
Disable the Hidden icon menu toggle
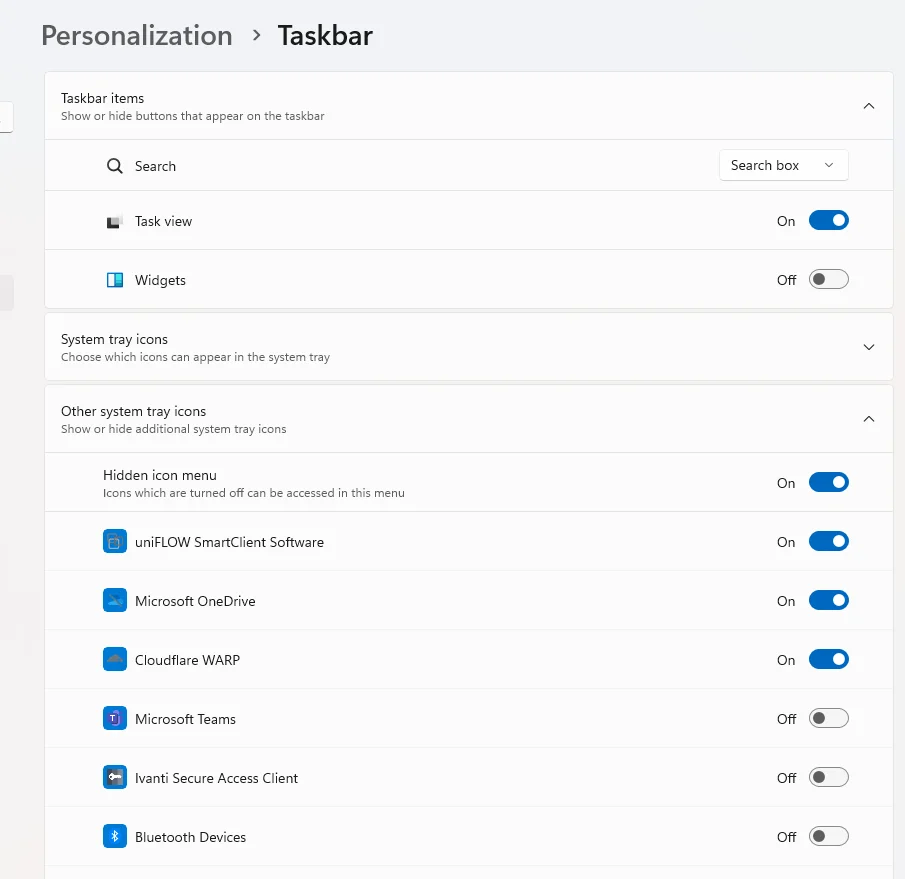pyautogui.click(x=828, y=483)
